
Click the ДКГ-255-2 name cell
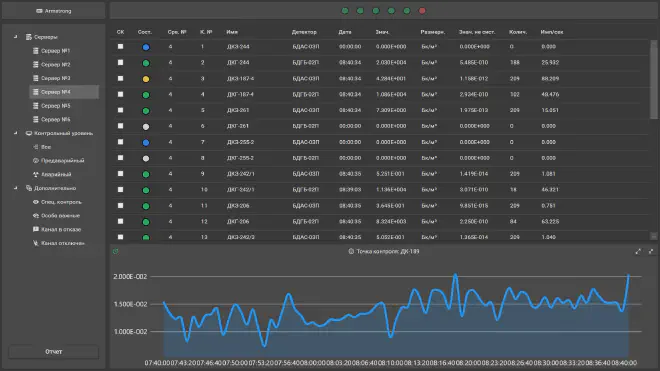click(x=240, y=158)
